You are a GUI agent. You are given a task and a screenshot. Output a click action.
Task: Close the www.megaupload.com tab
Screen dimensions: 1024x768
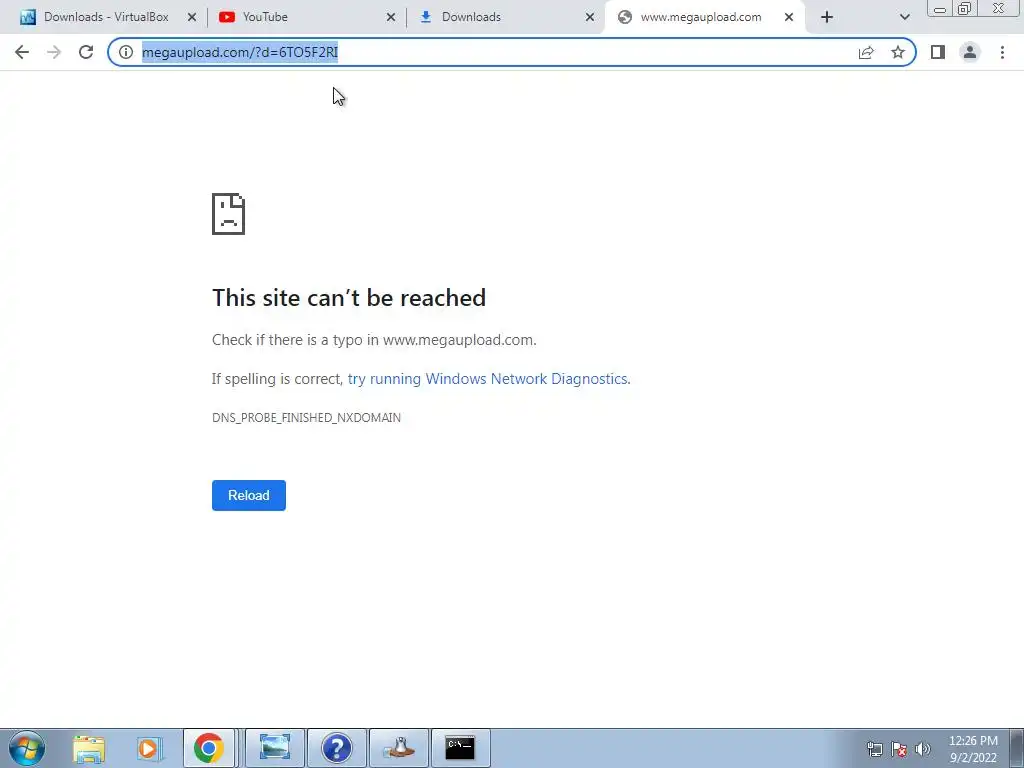(789, 17)
